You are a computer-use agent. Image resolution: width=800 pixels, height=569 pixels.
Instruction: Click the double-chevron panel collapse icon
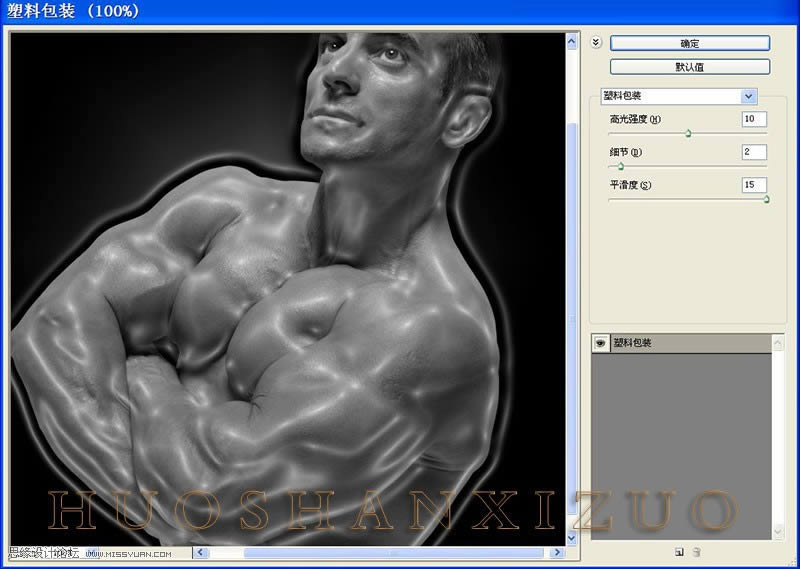(x=596, y=43)
